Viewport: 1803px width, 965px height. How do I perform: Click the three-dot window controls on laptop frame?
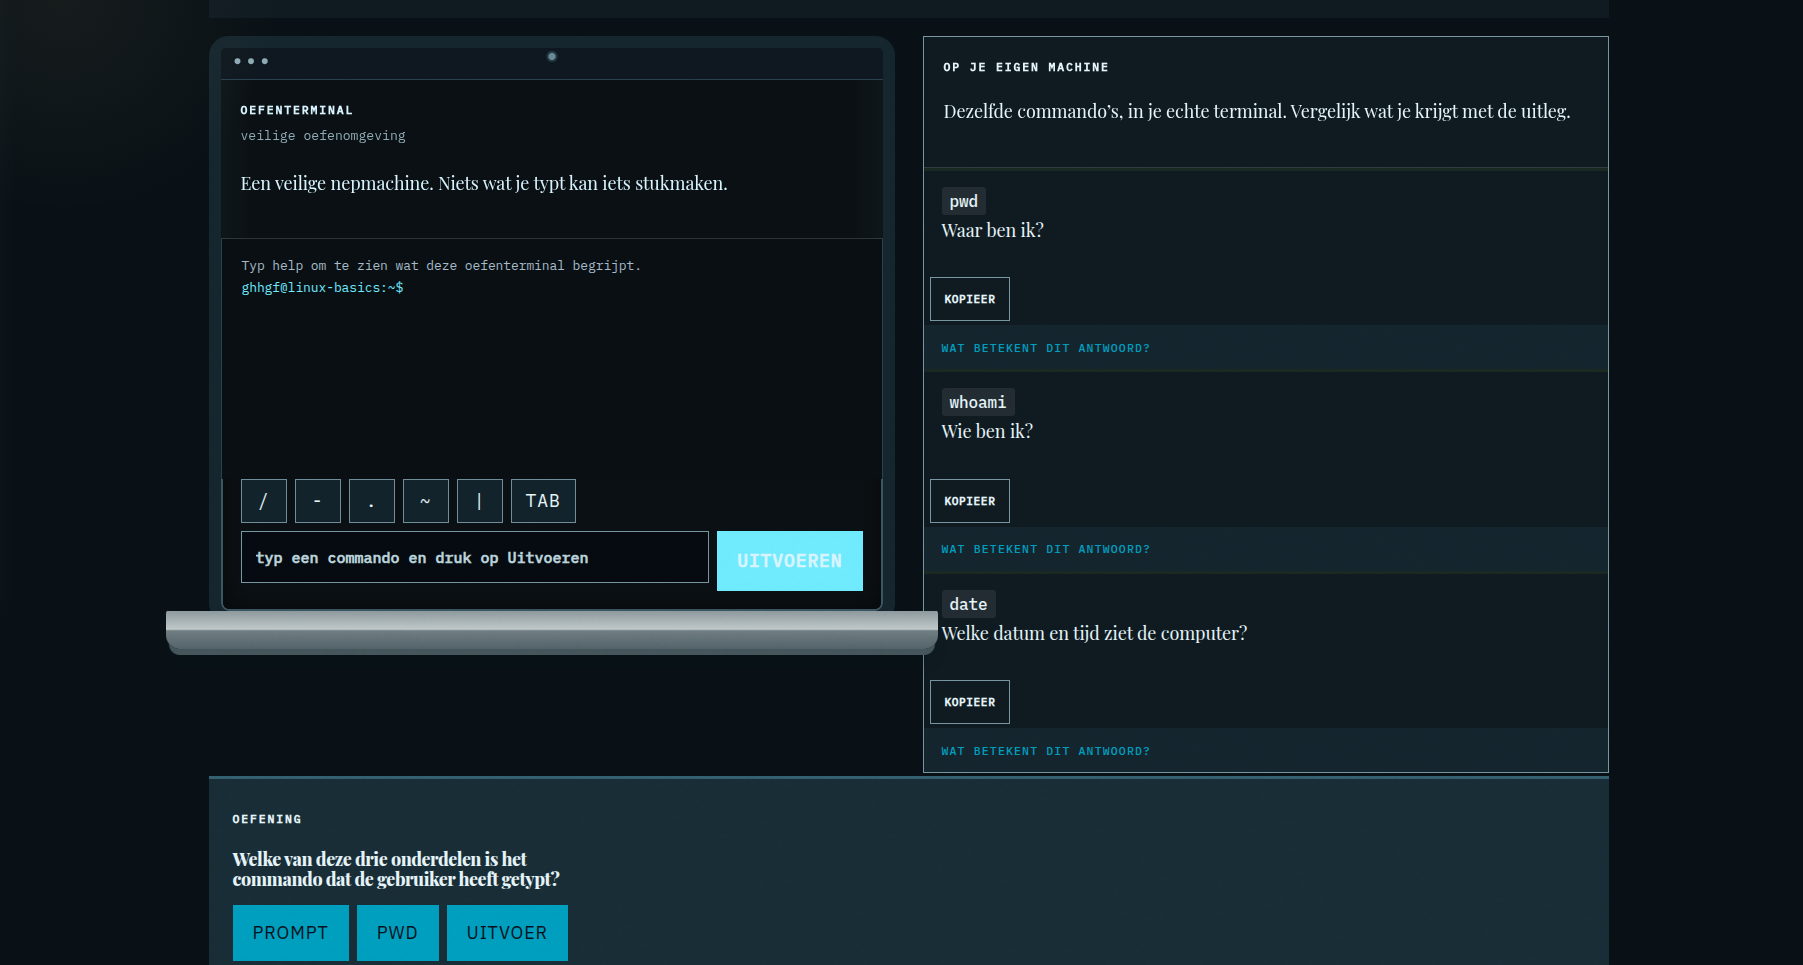251,61
